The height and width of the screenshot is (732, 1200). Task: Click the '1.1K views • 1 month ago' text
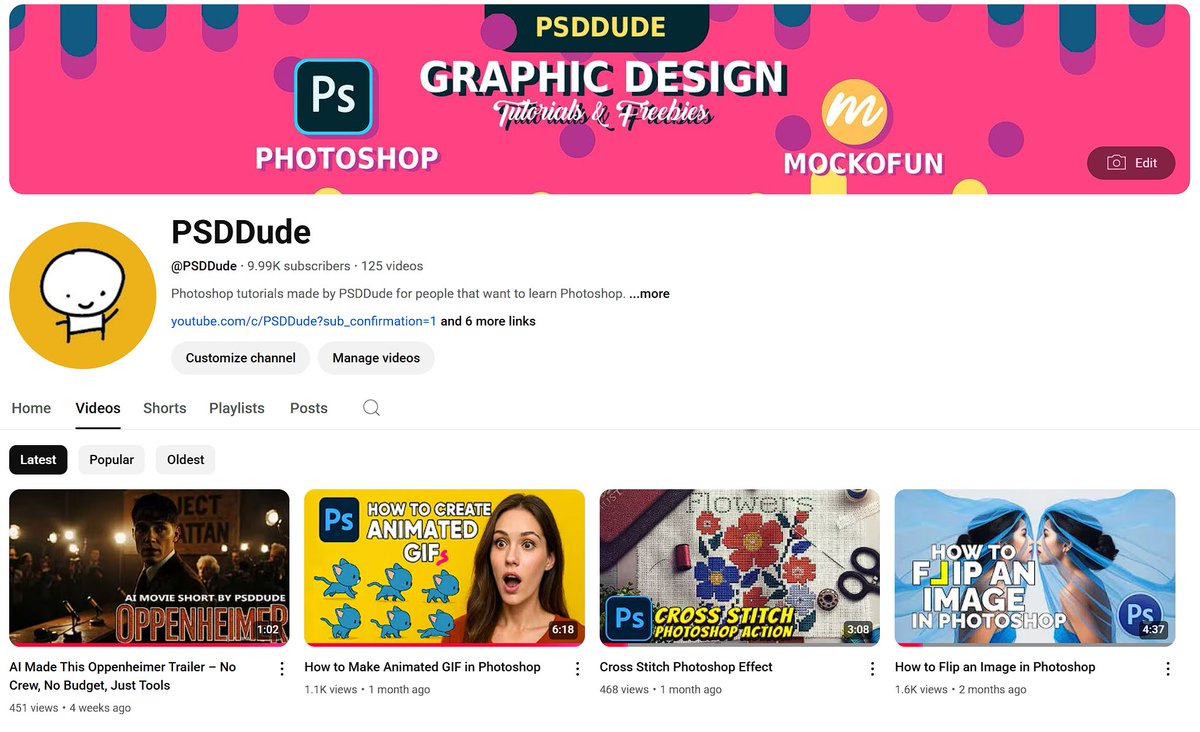tap(367, 690)
